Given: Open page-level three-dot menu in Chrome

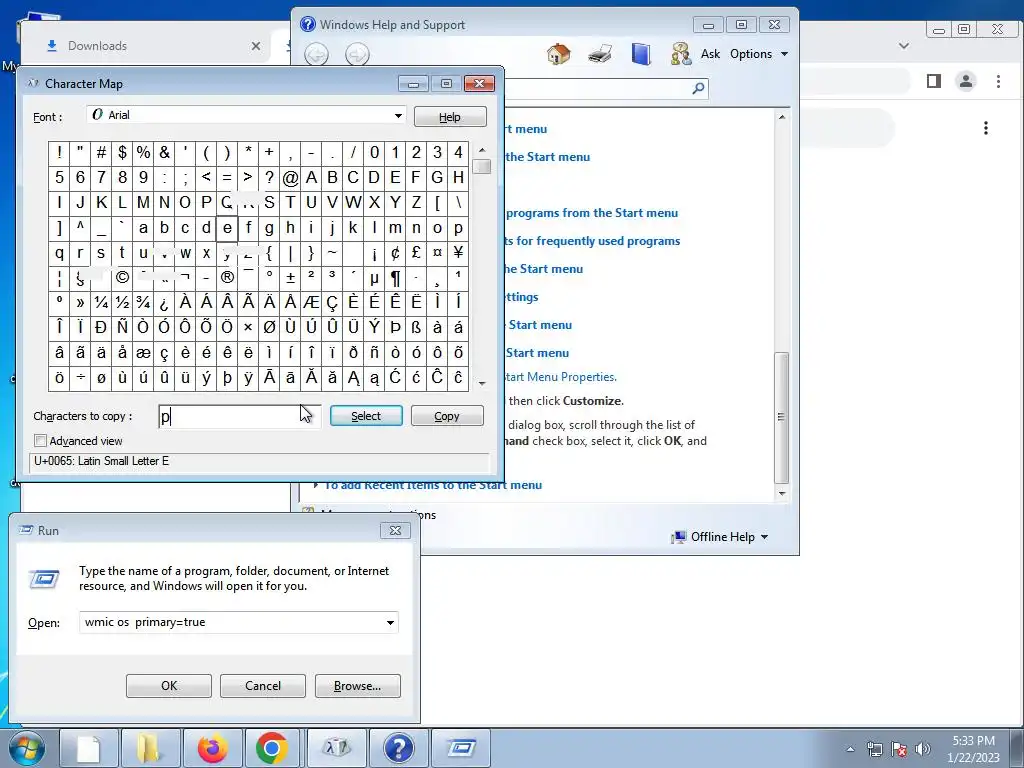Looking at the screenshot, I should coord(986,128).
